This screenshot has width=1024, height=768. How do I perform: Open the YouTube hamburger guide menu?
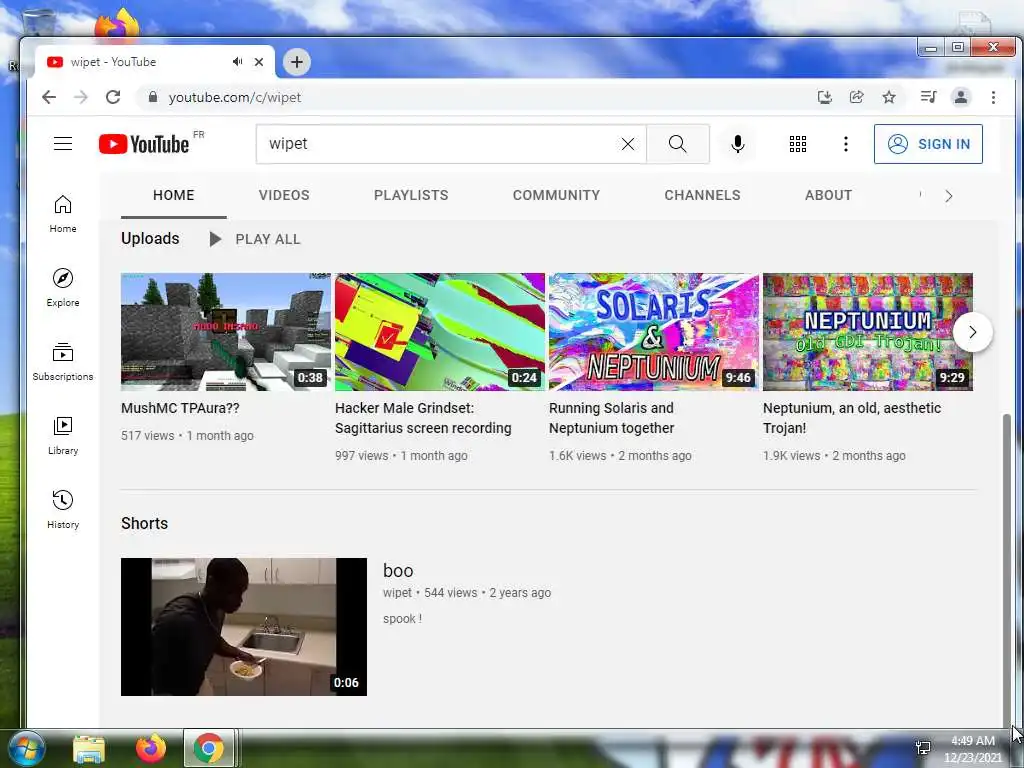(x=63, y=144)
